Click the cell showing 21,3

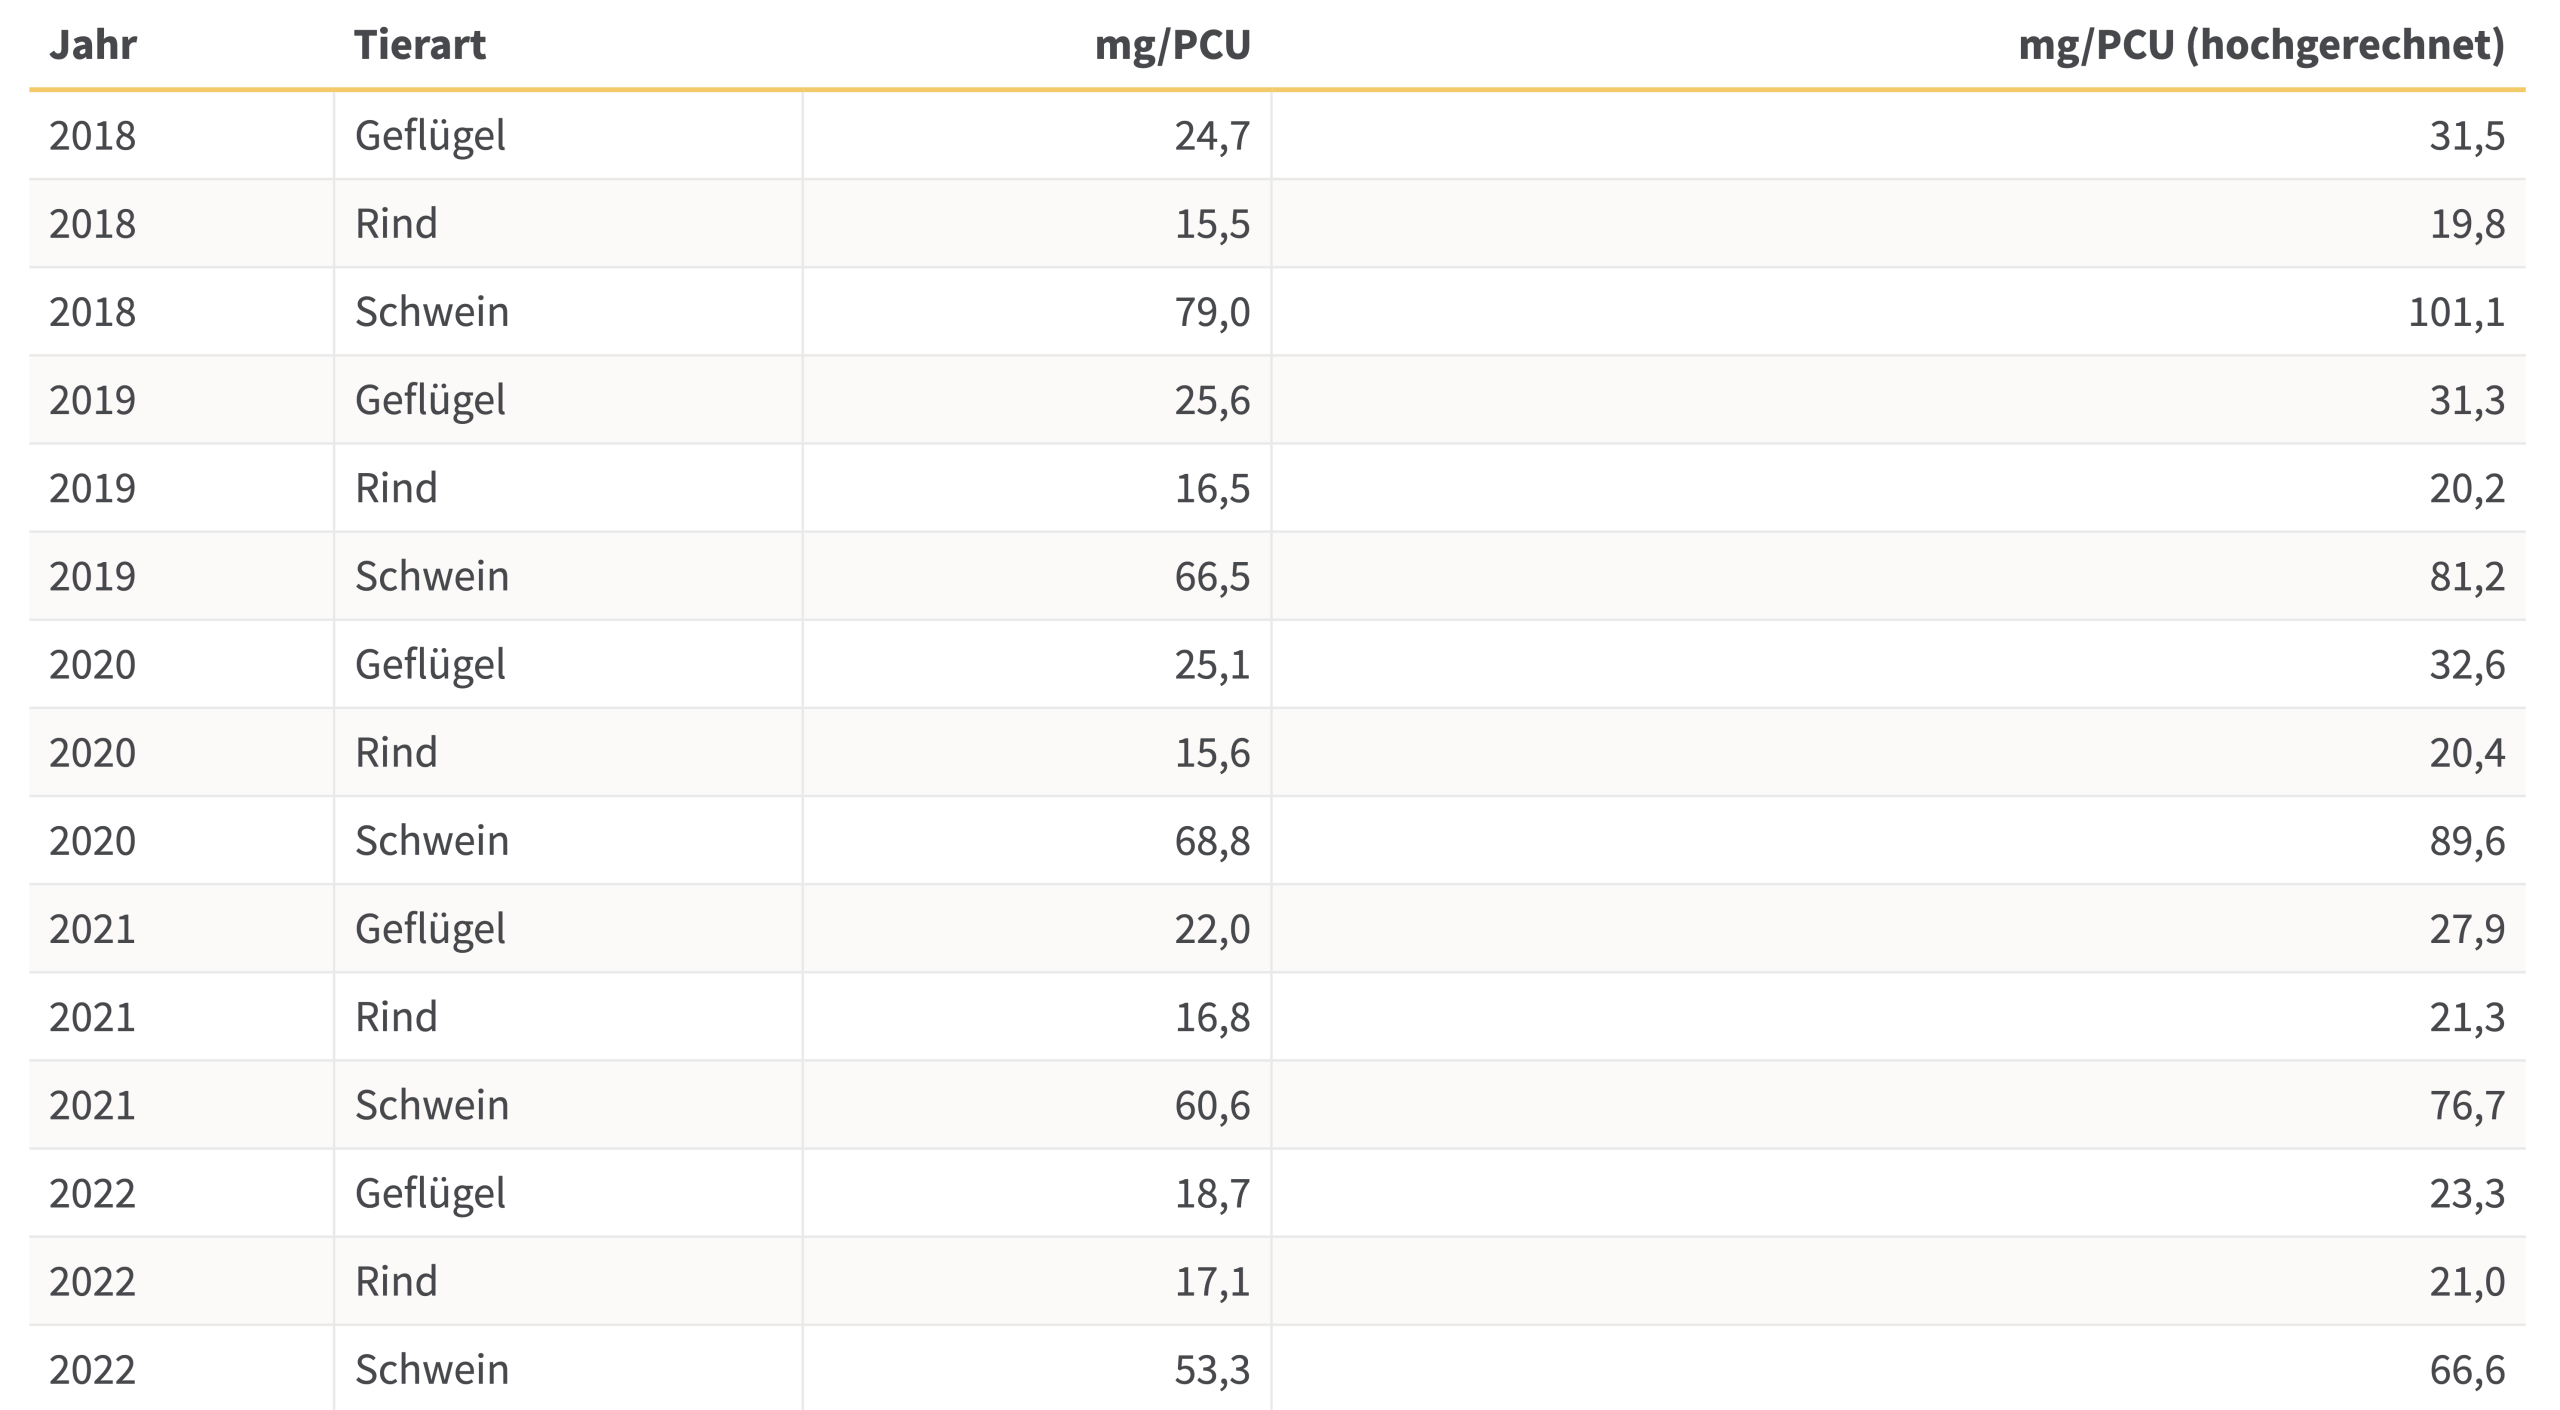2466,1017
